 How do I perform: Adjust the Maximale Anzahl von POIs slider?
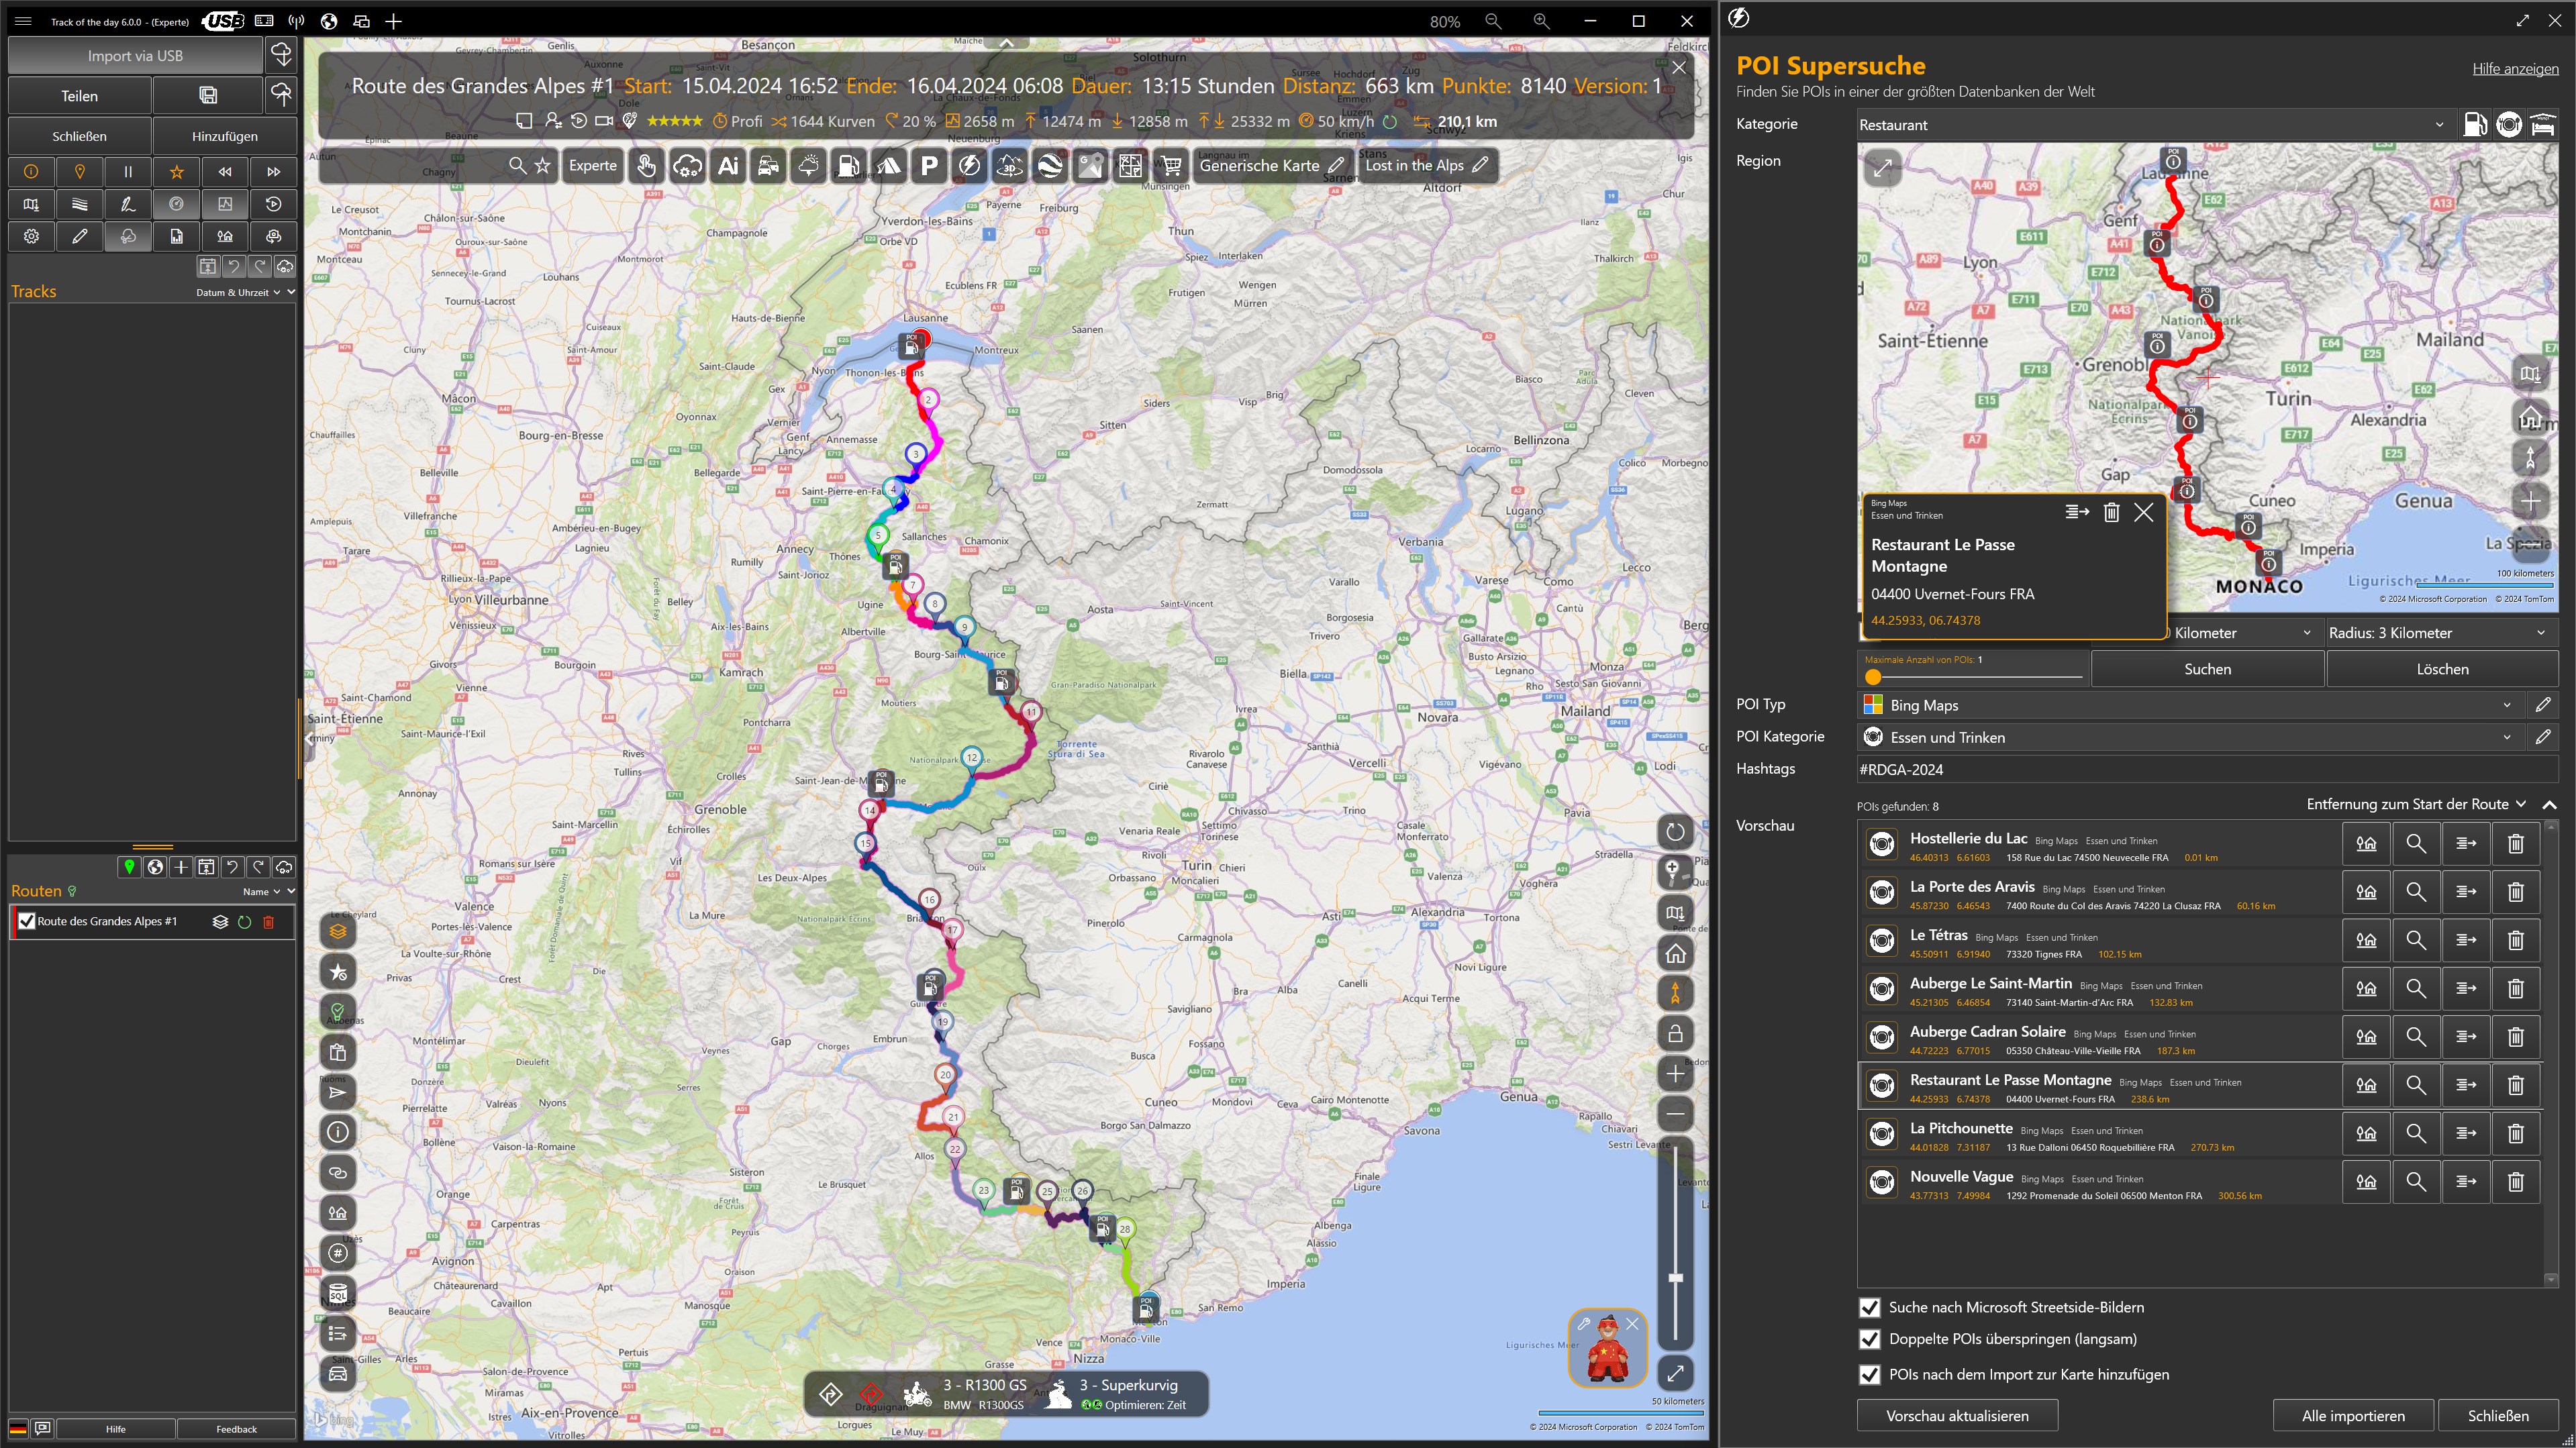pos(1873,677)
